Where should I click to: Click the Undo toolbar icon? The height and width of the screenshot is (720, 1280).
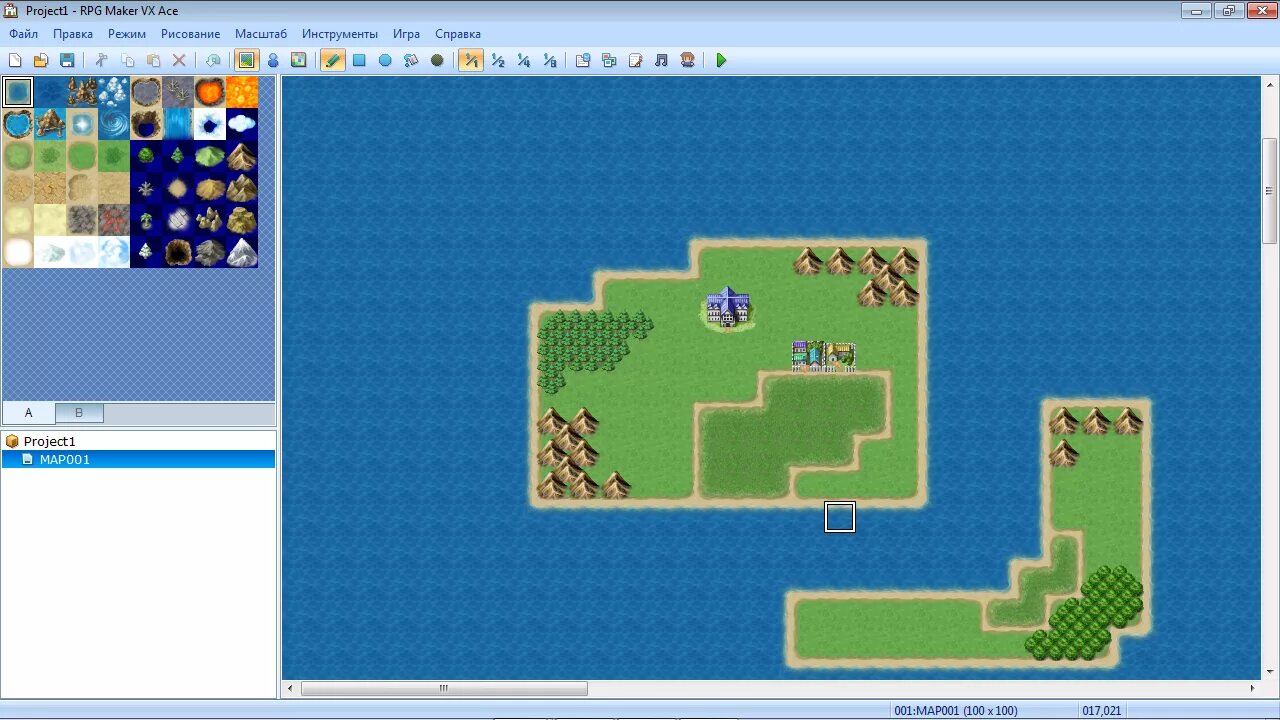coord(213,61)
